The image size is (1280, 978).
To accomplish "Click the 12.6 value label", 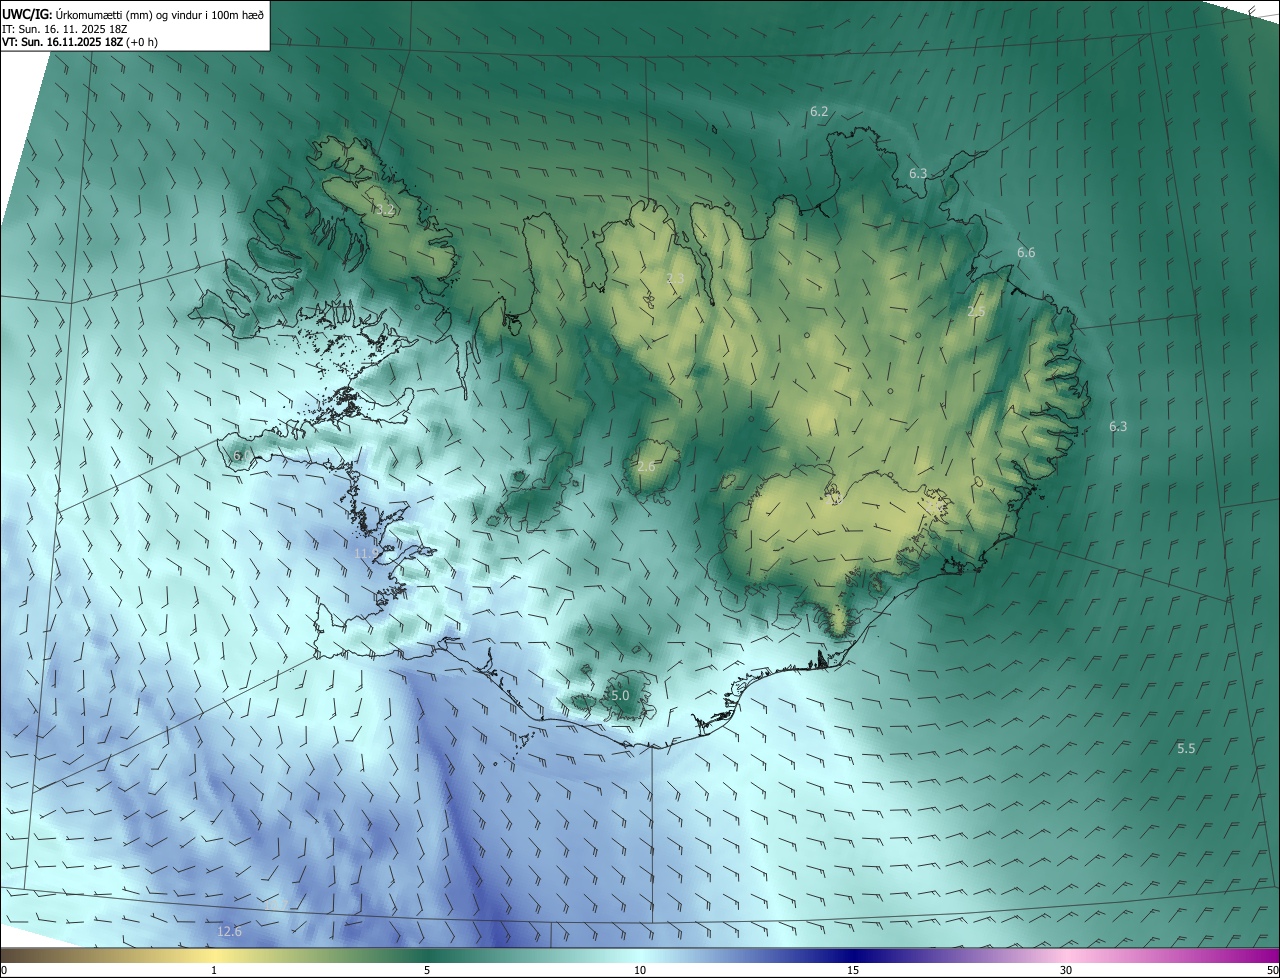I will coord(229,931).
